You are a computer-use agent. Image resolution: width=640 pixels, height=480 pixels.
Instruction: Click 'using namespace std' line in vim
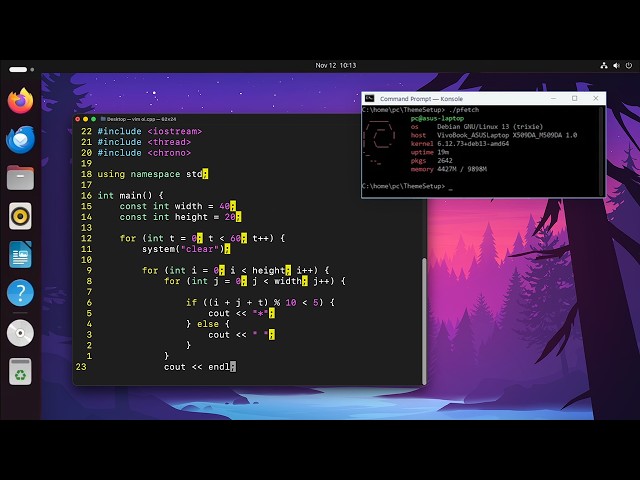coord(153,174)
